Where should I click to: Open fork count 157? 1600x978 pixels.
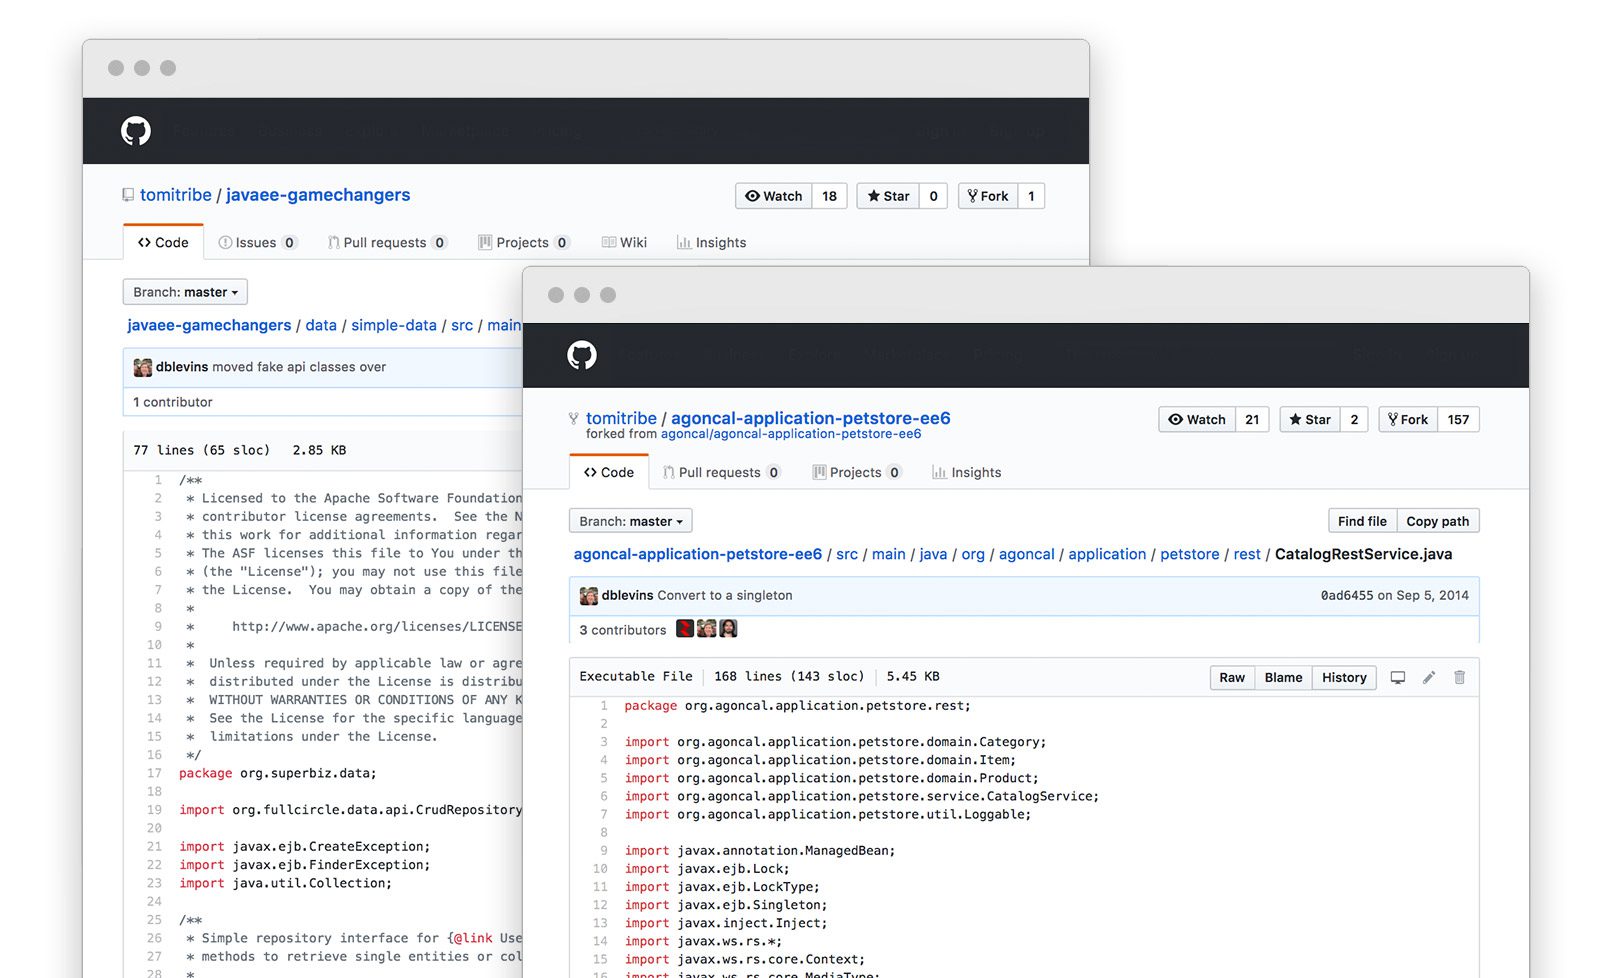[x=1458, y=419]
